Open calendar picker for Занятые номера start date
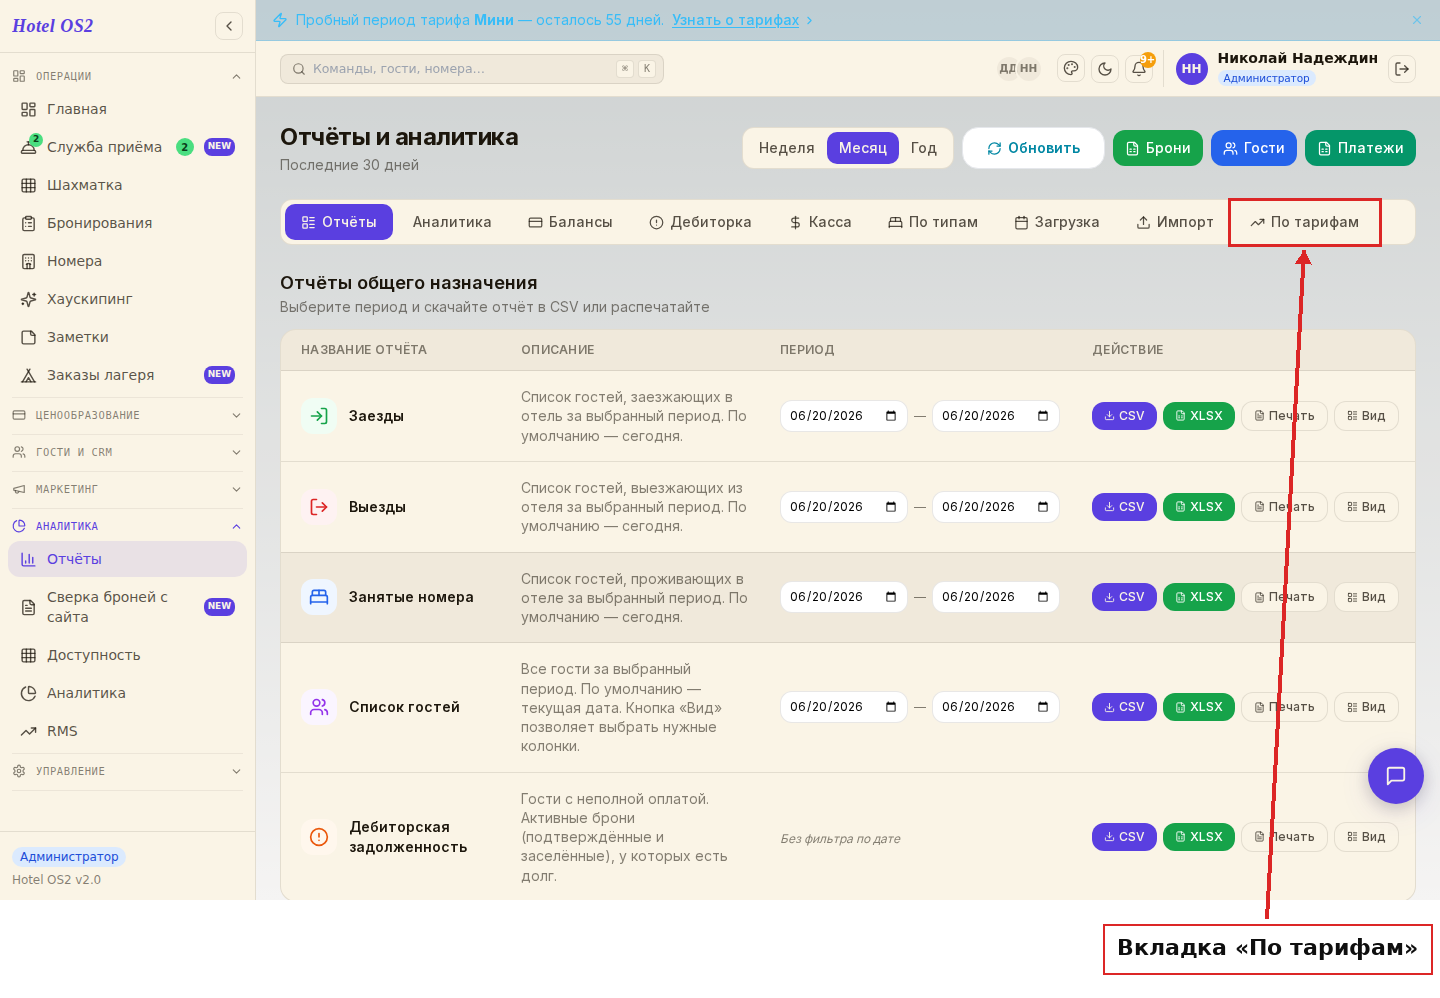This screenshot has width=1440, height=998. 891,597
